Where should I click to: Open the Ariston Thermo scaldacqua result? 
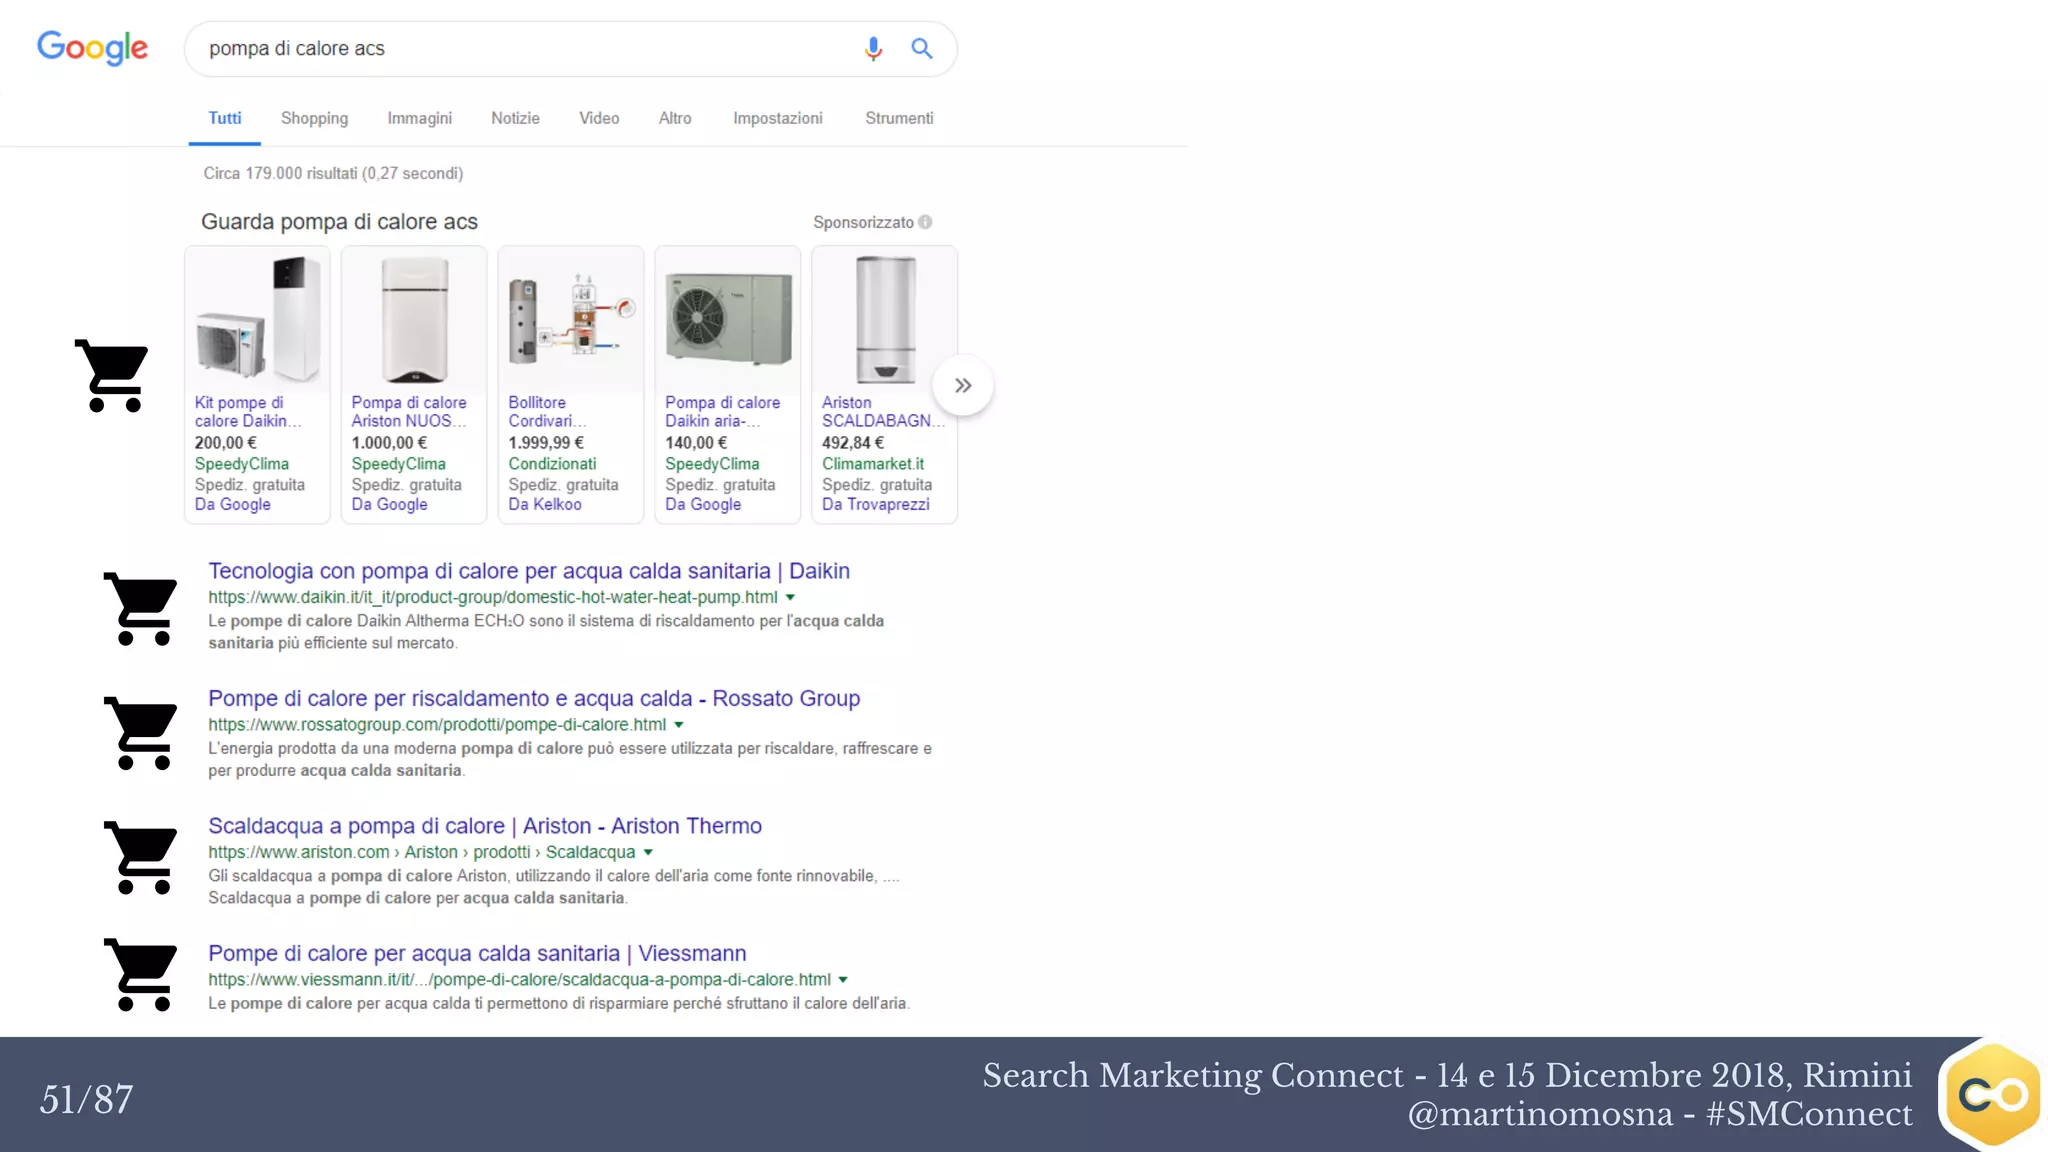click(485, 826)
